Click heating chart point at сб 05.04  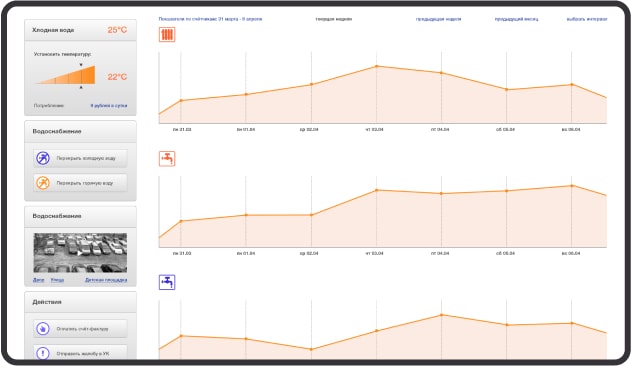(x=507, y=89)
